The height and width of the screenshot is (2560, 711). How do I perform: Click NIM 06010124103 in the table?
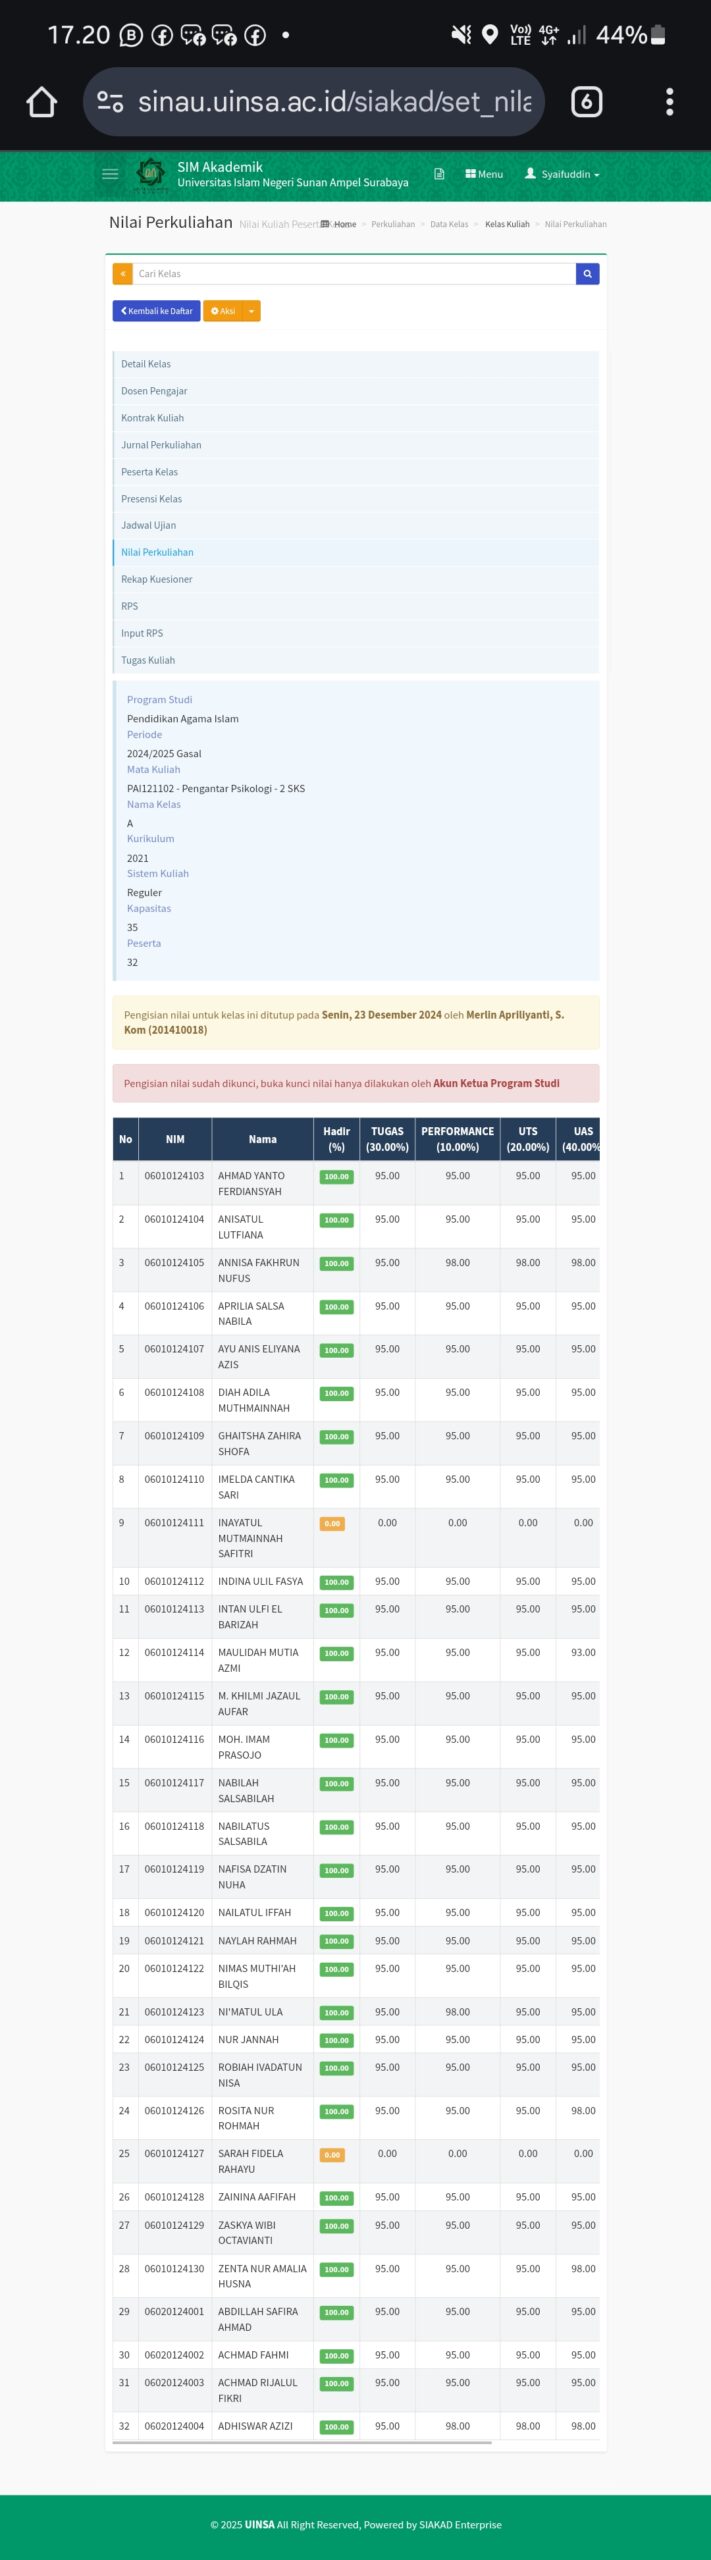point(174,1176)
